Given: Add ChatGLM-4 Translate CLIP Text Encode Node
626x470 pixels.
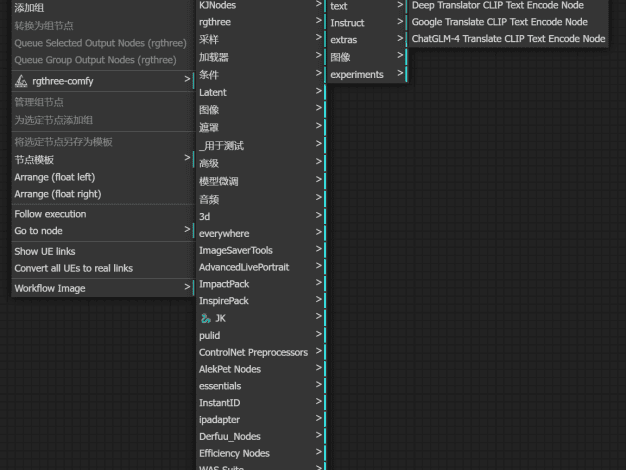Looking at the screenshot, I should click(508, 39).
